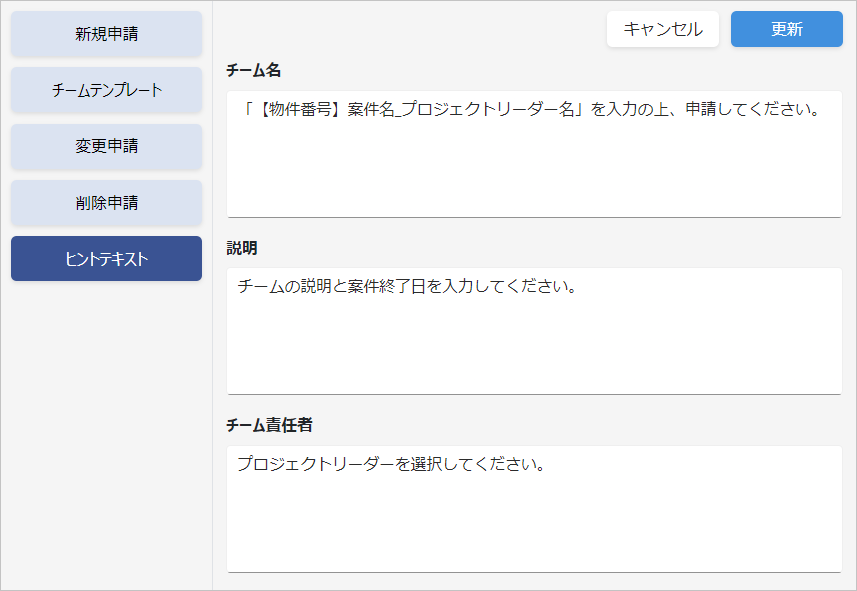Click the empty area below the sidebar items
The image size is (857, 591).
pyautogui.click(x=106, y=430)
